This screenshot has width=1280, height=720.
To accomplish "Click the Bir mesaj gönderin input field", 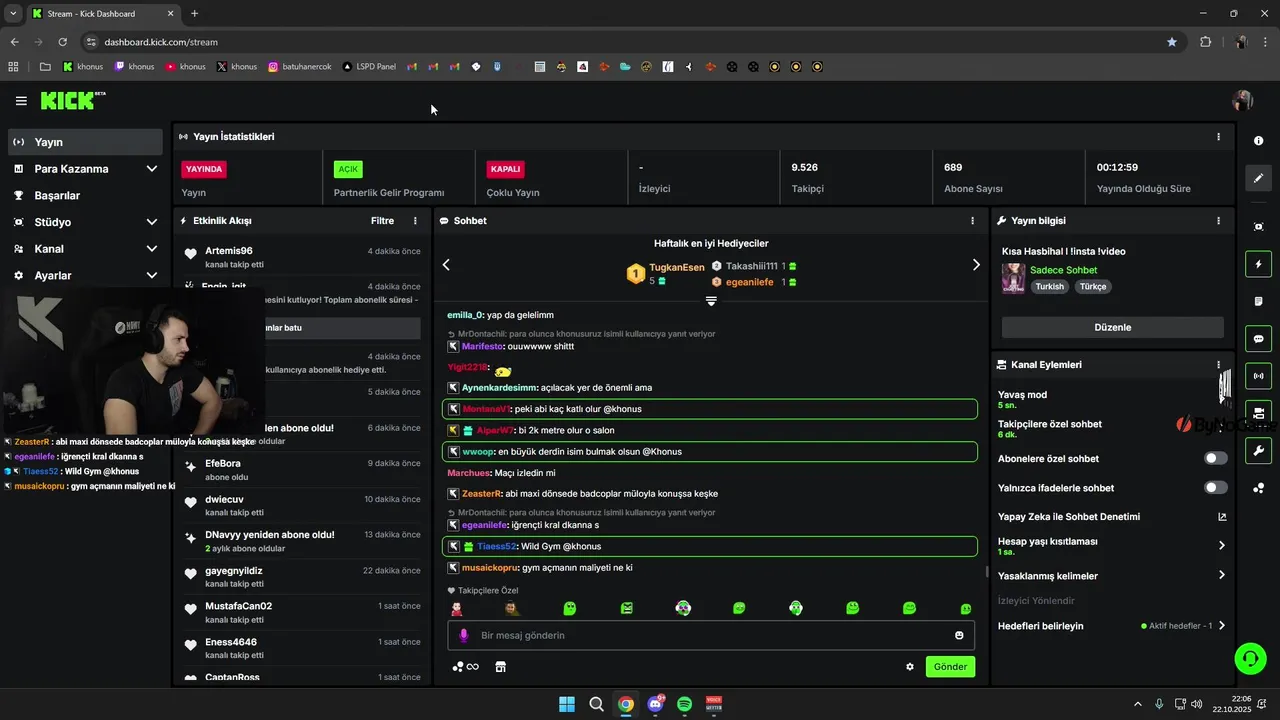I will point(710,635).
